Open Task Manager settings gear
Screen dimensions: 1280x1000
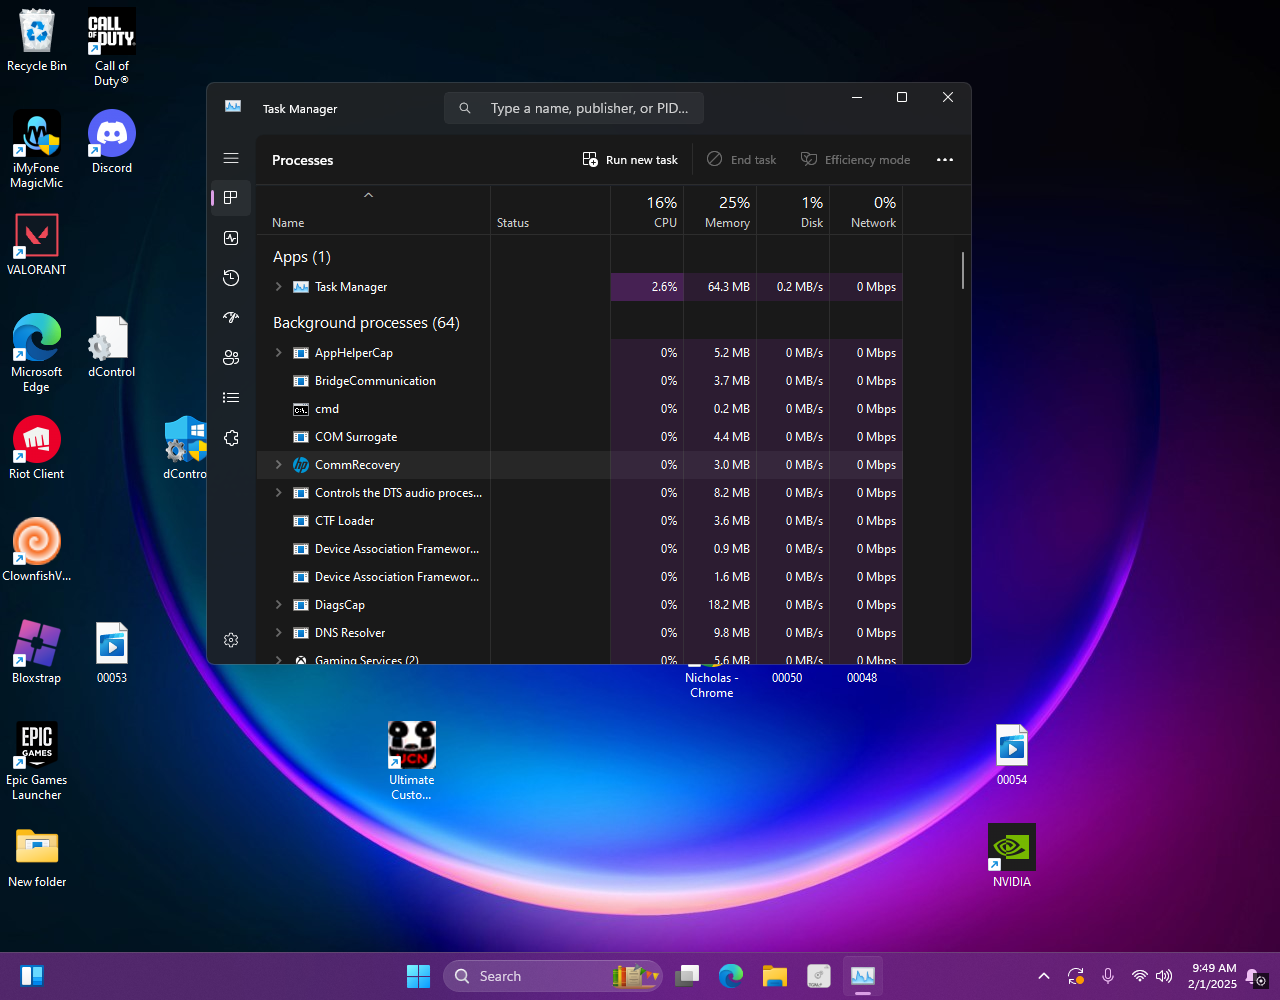pos(231,640)
